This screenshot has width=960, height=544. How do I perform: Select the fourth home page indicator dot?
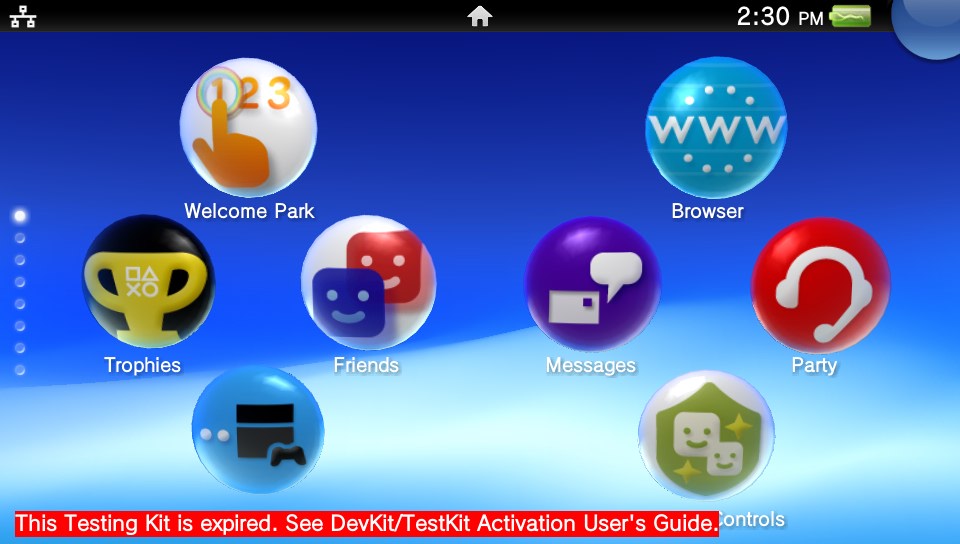pyautogui.click(x=20, y=281)
